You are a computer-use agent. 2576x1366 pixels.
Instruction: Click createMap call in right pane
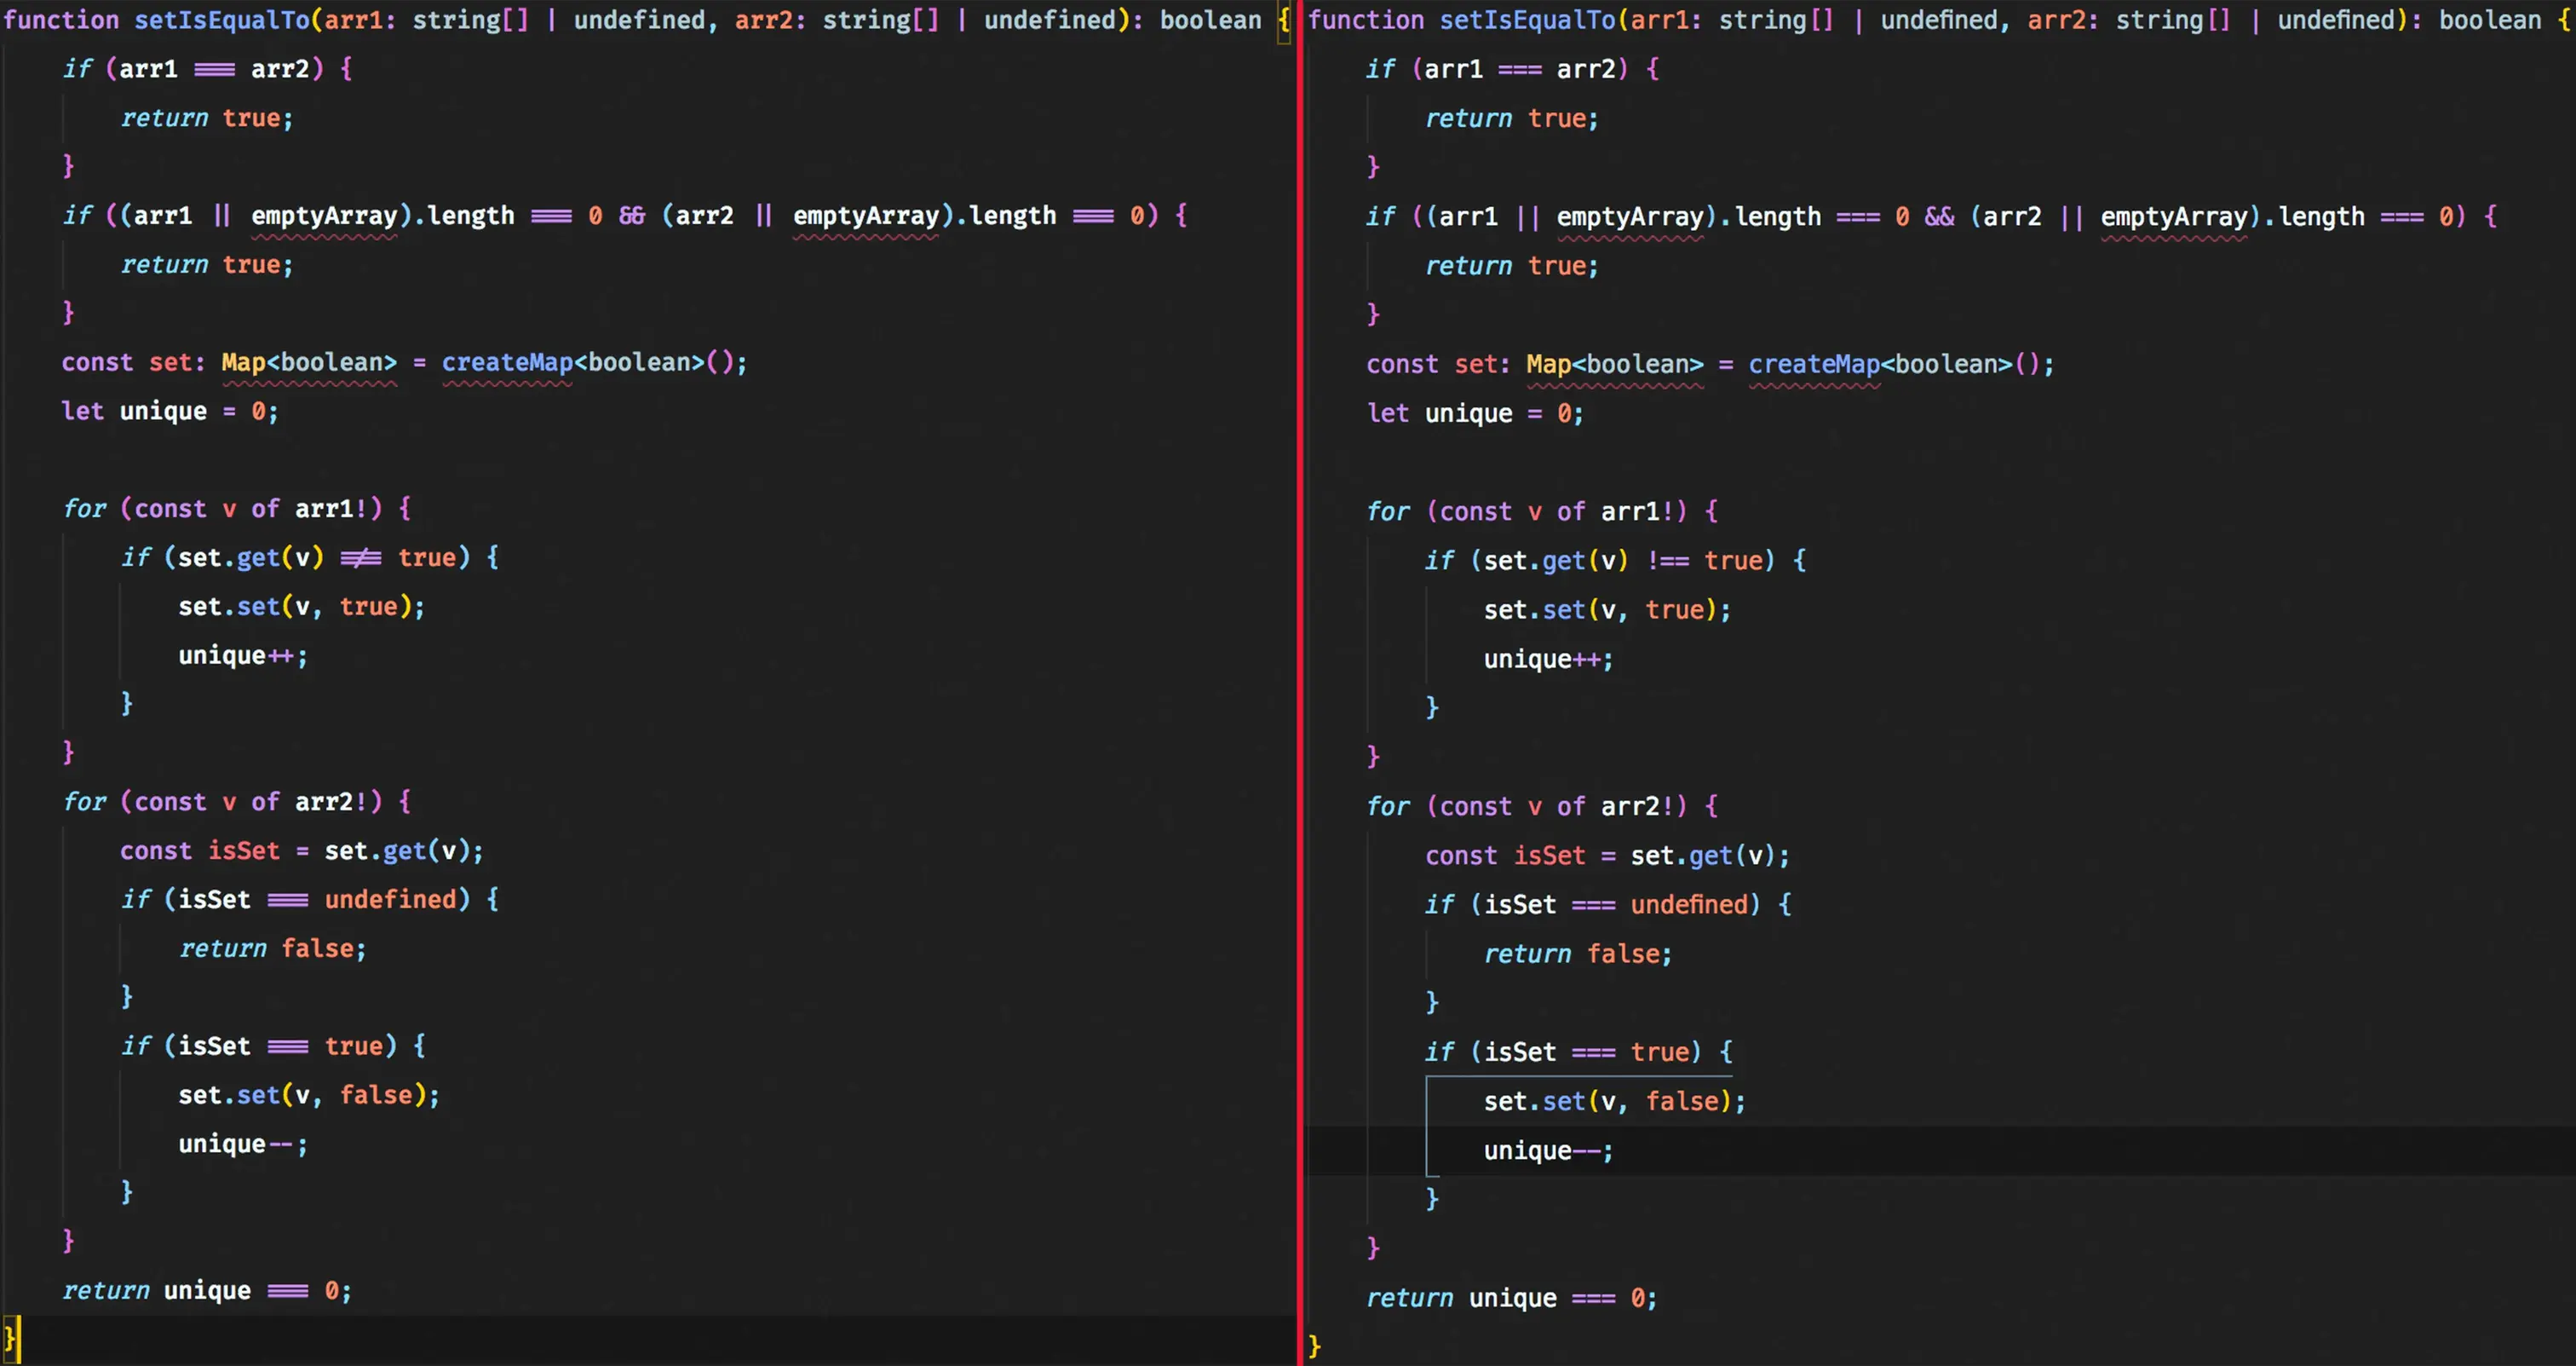tap(1813, 365)
